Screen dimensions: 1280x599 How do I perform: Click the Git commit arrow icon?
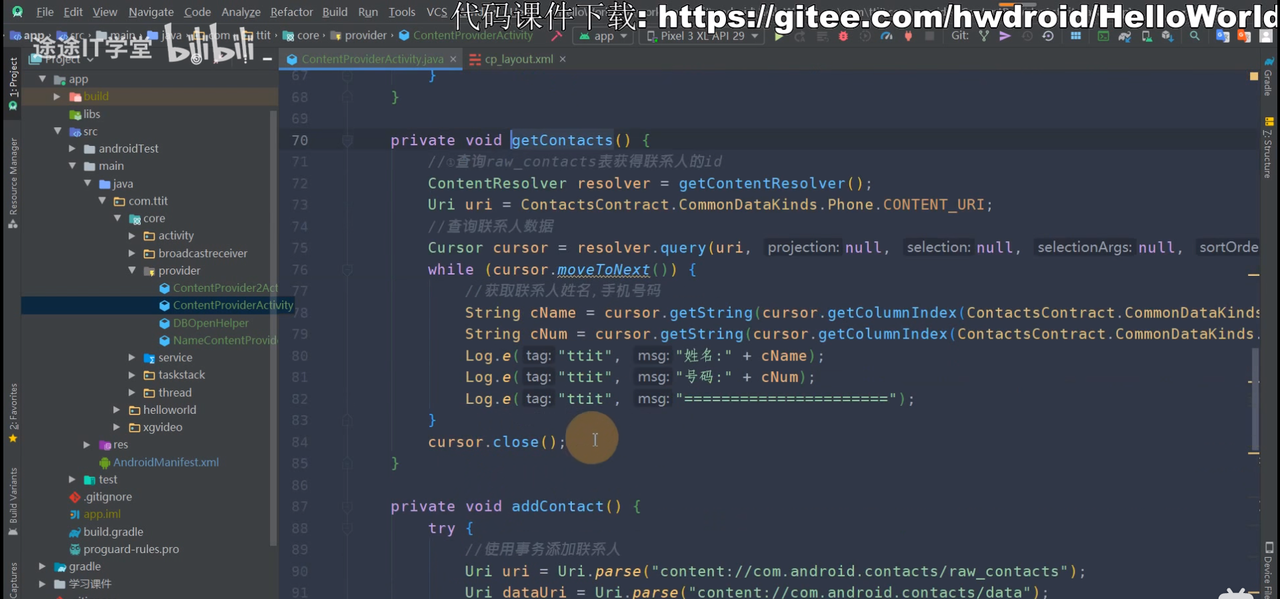[1005, 36]
